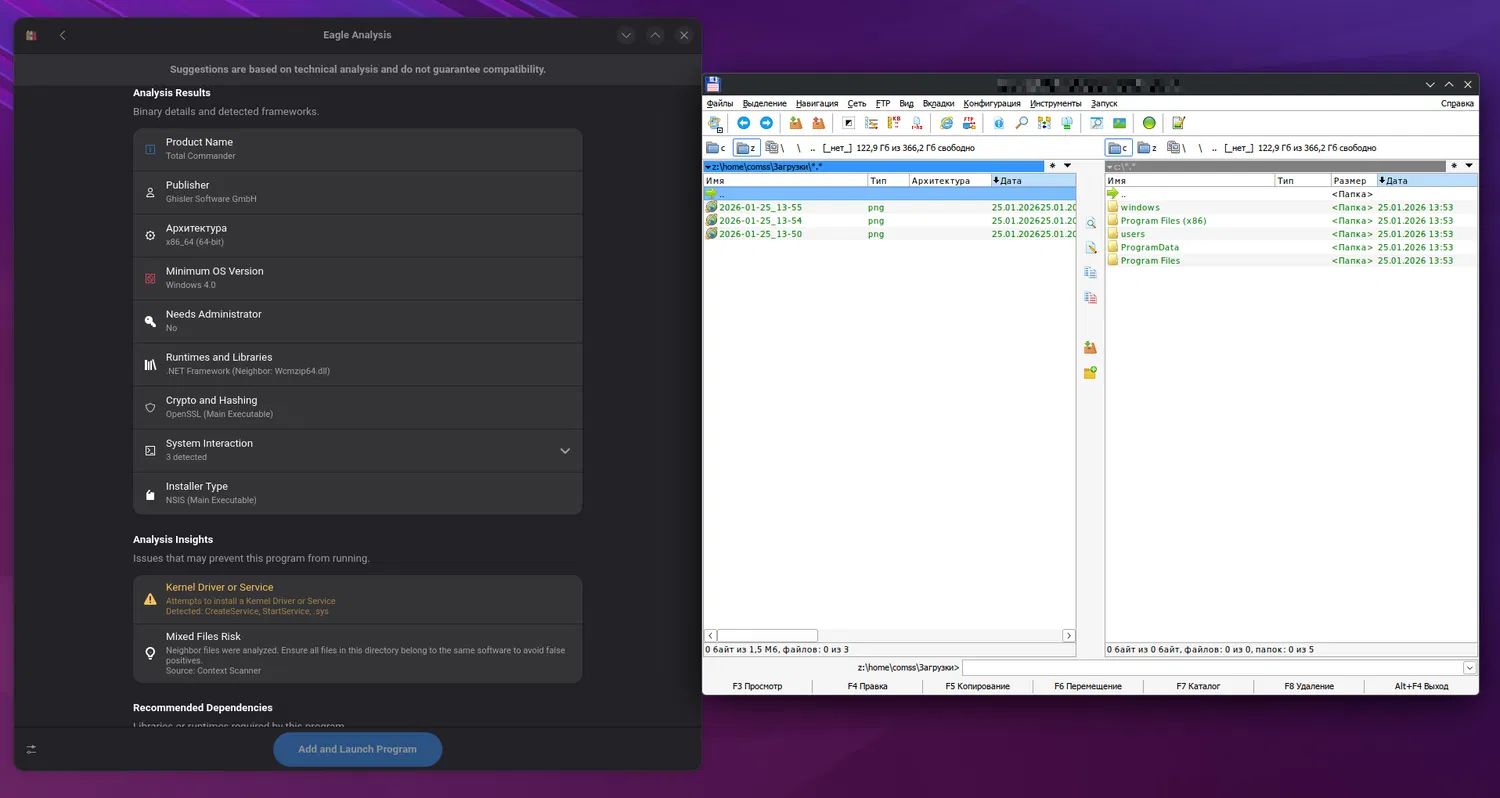
Task: Click F5 Копирование button
Action: tap(976, 686)
